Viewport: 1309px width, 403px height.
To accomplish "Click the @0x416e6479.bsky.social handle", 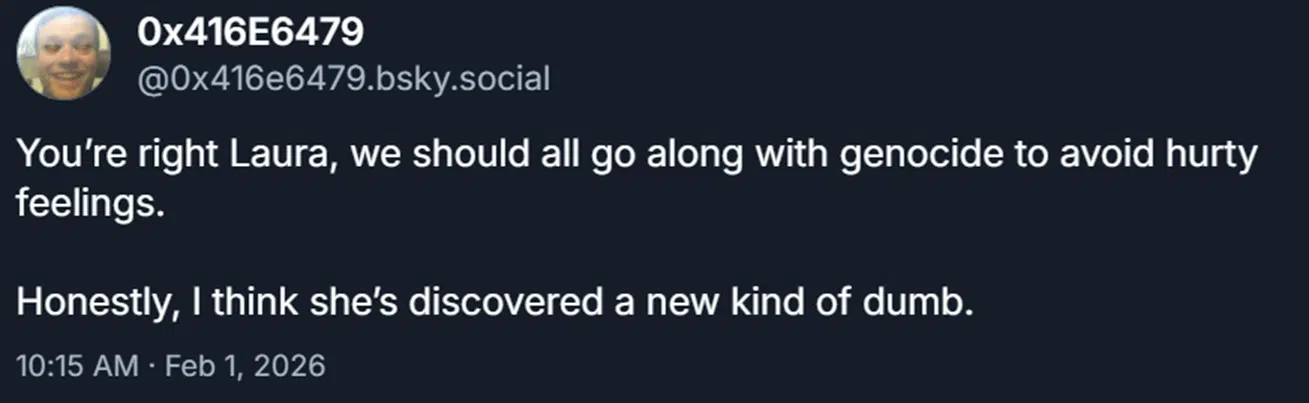I will pos(344,77).
